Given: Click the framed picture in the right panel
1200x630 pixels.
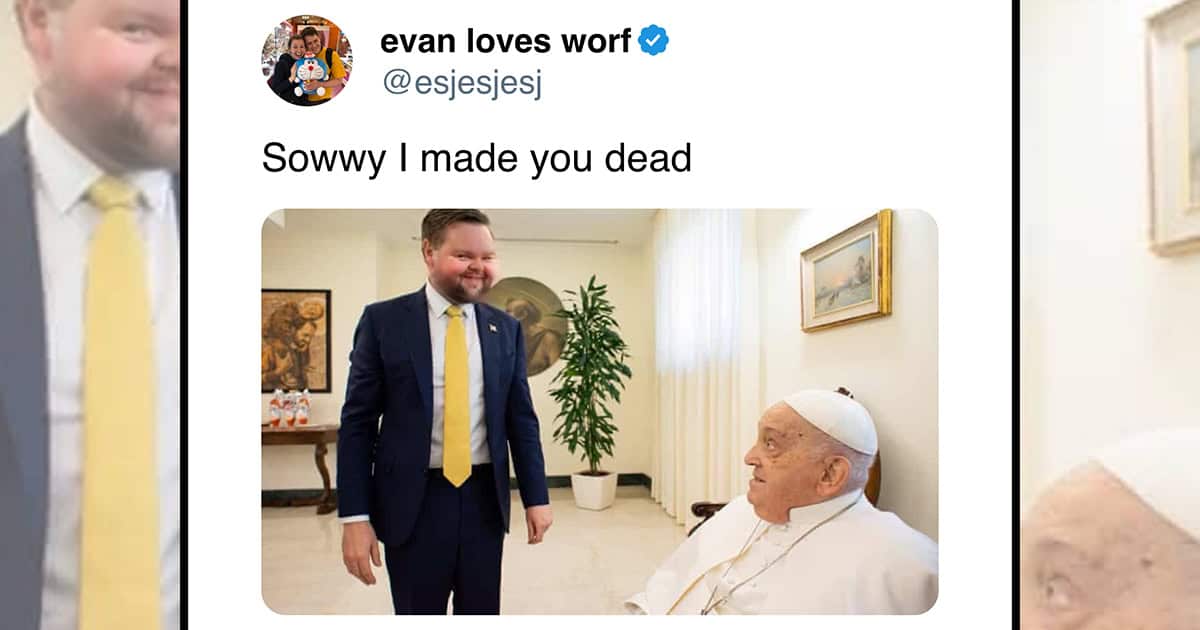Looking at the screenshot, I should click(x=1174, y=125).
